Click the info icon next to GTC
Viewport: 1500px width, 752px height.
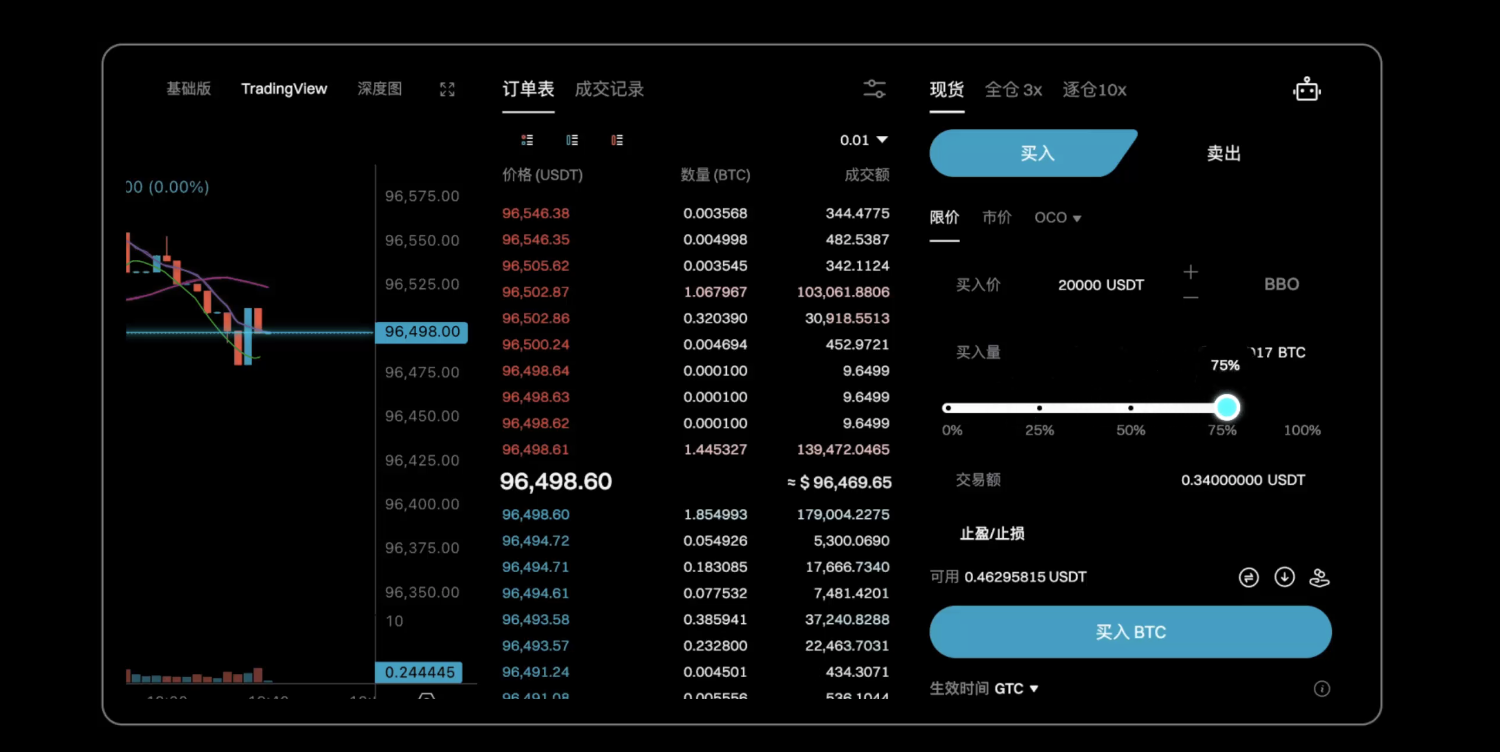1322,689
